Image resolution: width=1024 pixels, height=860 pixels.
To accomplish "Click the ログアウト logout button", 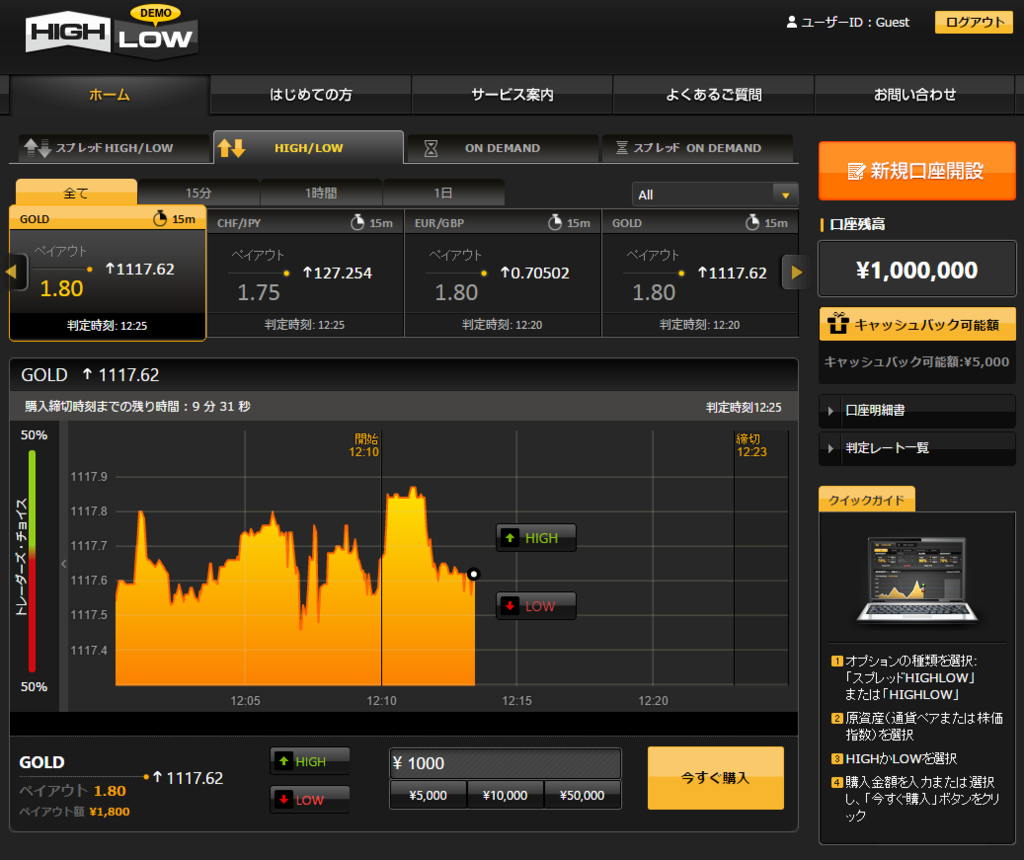I will click(x=974, y=22).
